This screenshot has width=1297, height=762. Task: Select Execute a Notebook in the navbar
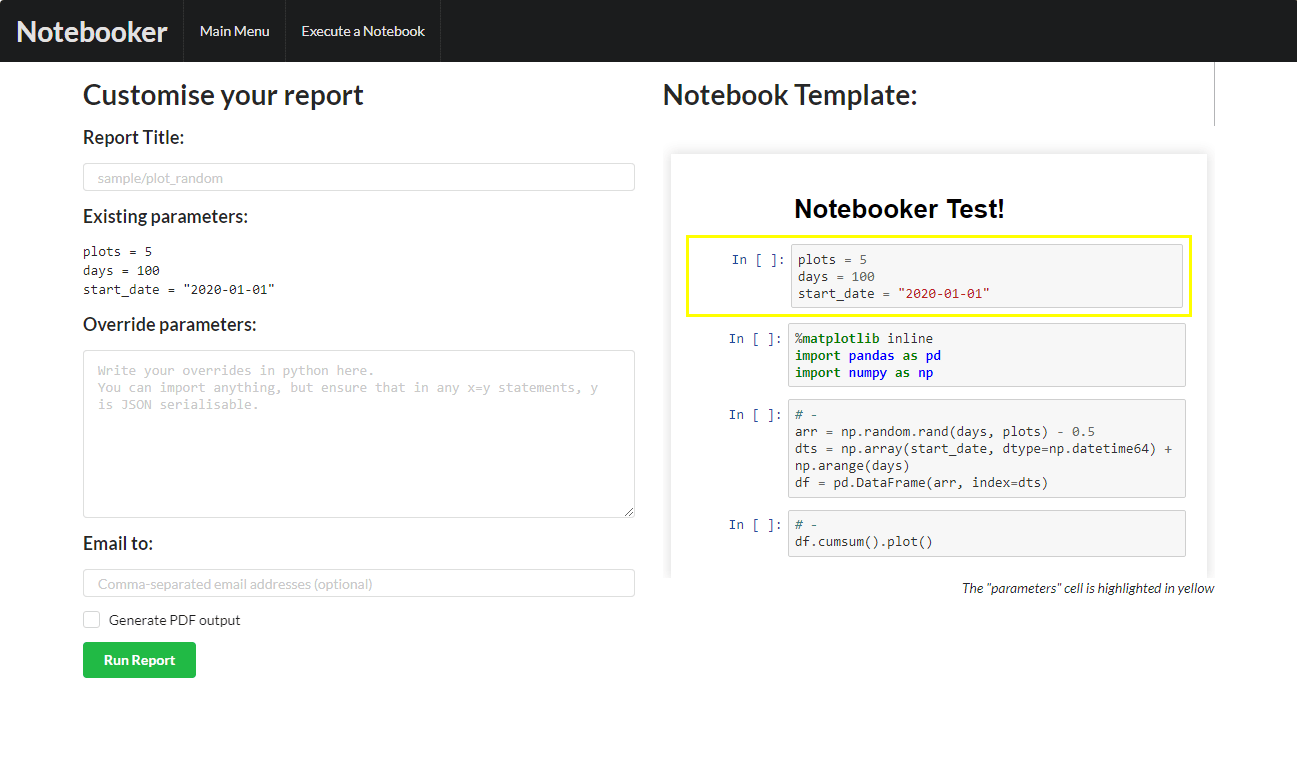[363, 31]
